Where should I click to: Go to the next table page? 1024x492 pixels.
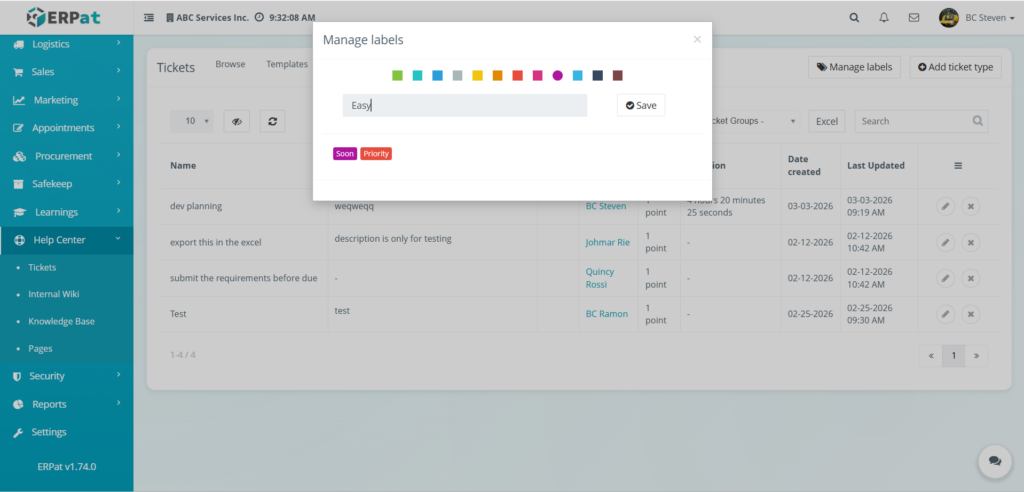(x=976, y=356)
